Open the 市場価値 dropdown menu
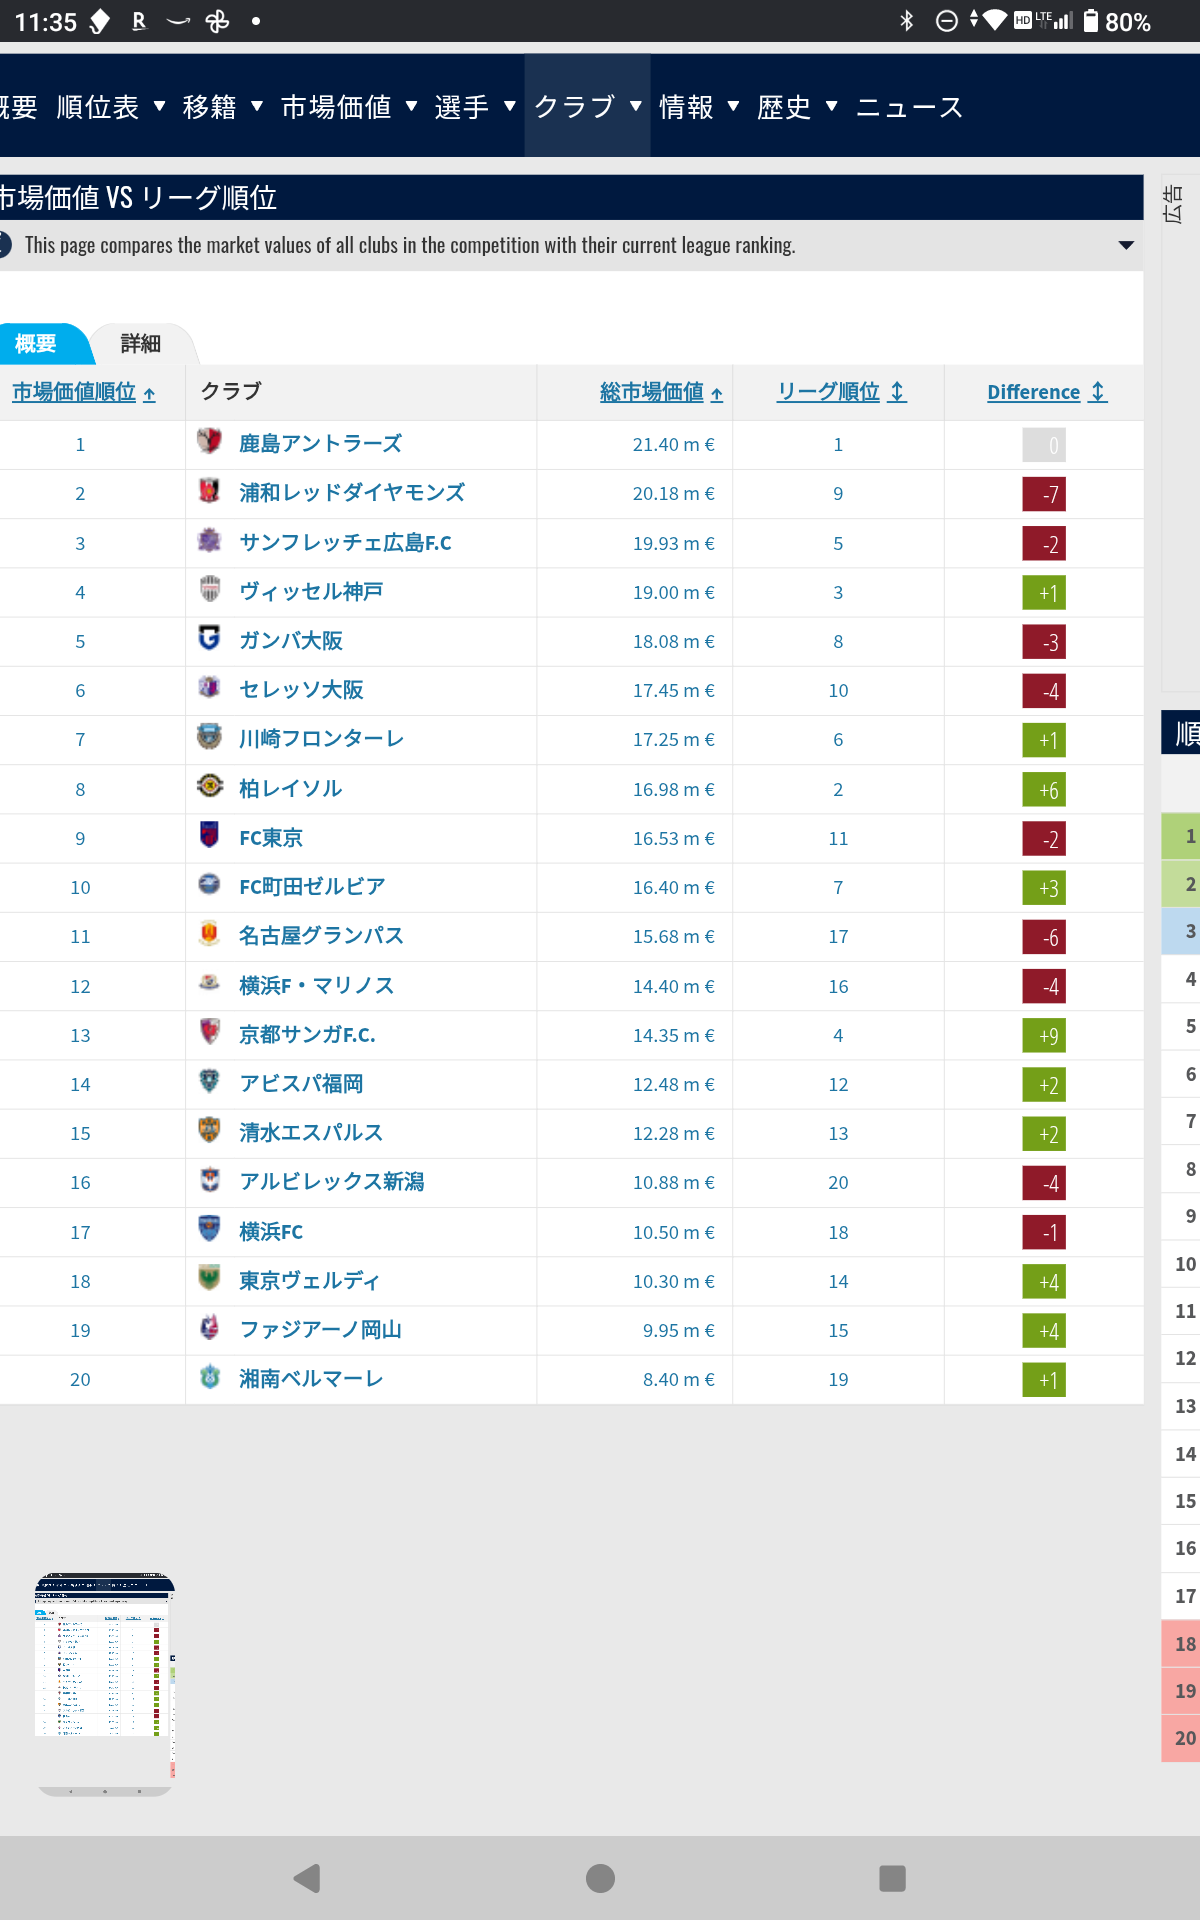Screen dimensions: 1200x1920 [x=348, y=107]
